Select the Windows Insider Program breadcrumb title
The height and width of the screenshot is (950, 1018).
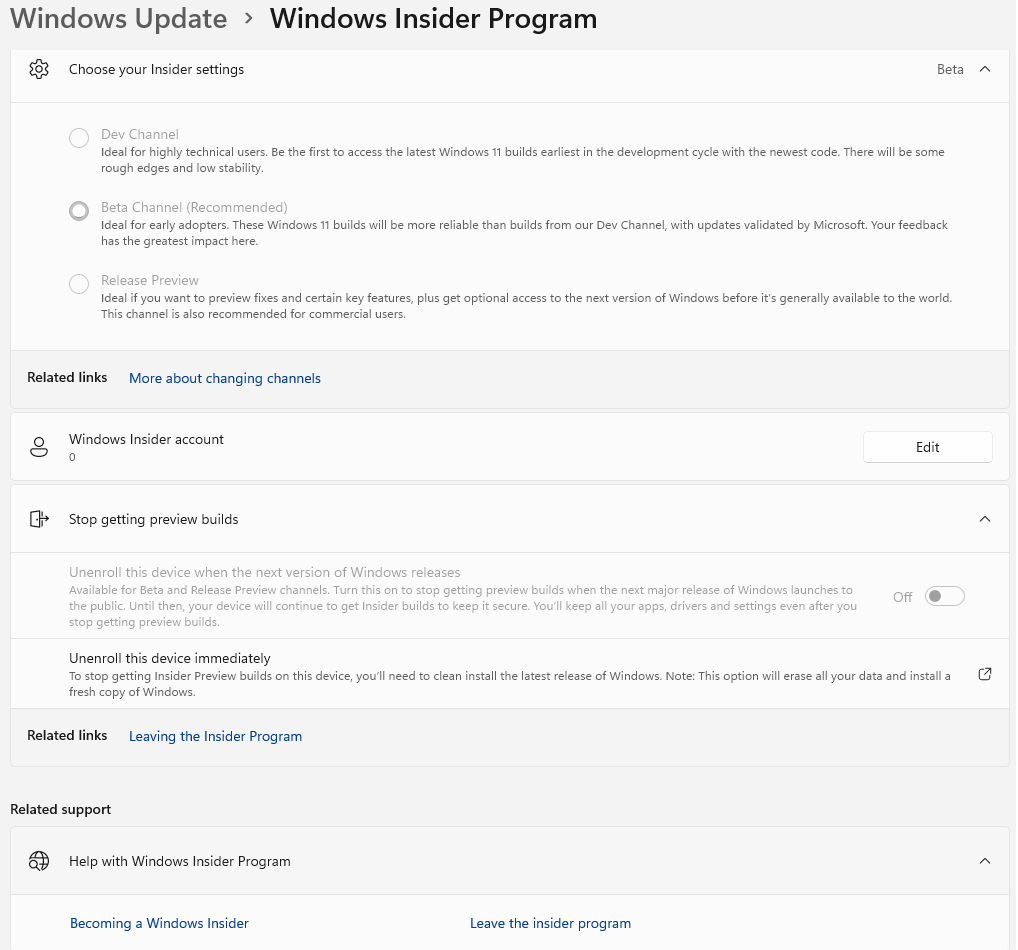point(433,19)
